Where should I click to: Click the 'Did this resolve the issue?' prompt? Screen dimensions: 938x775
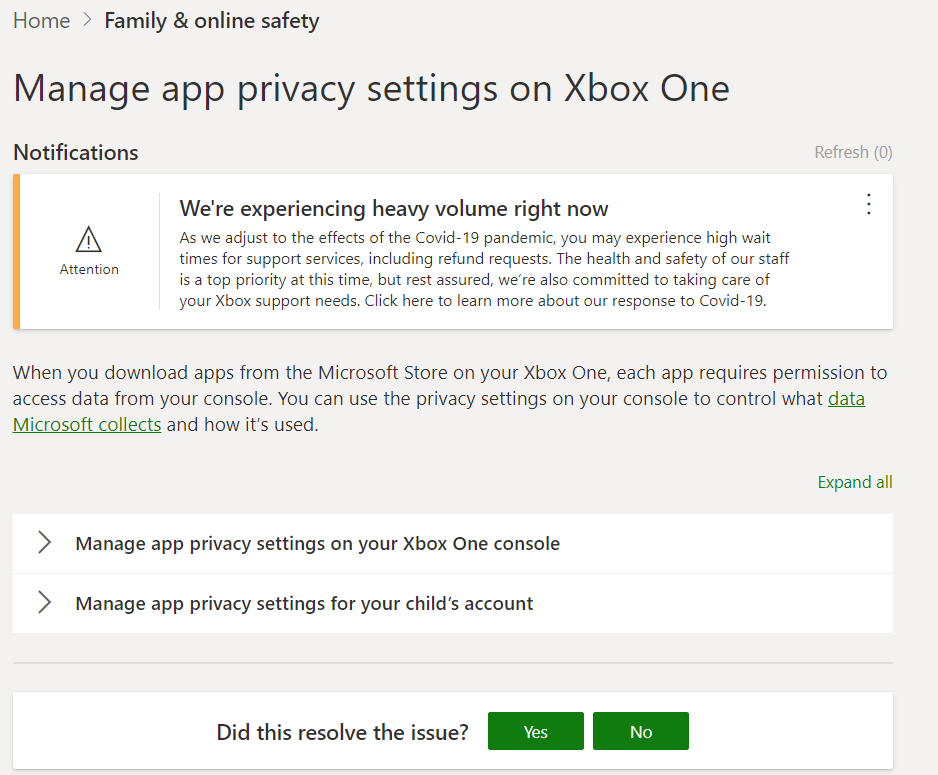pyautogui.click(x=343, y=732)
